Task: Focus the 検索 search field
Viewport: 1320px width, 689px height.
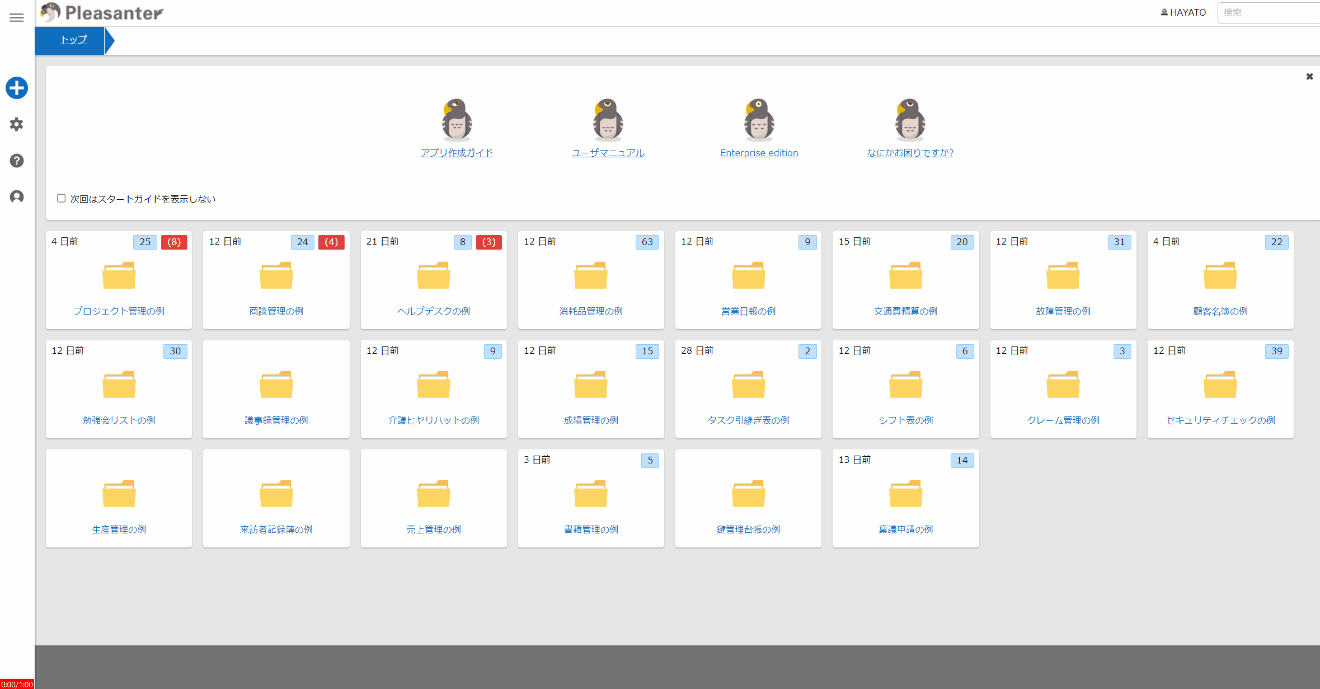Action: point(1269,13)
